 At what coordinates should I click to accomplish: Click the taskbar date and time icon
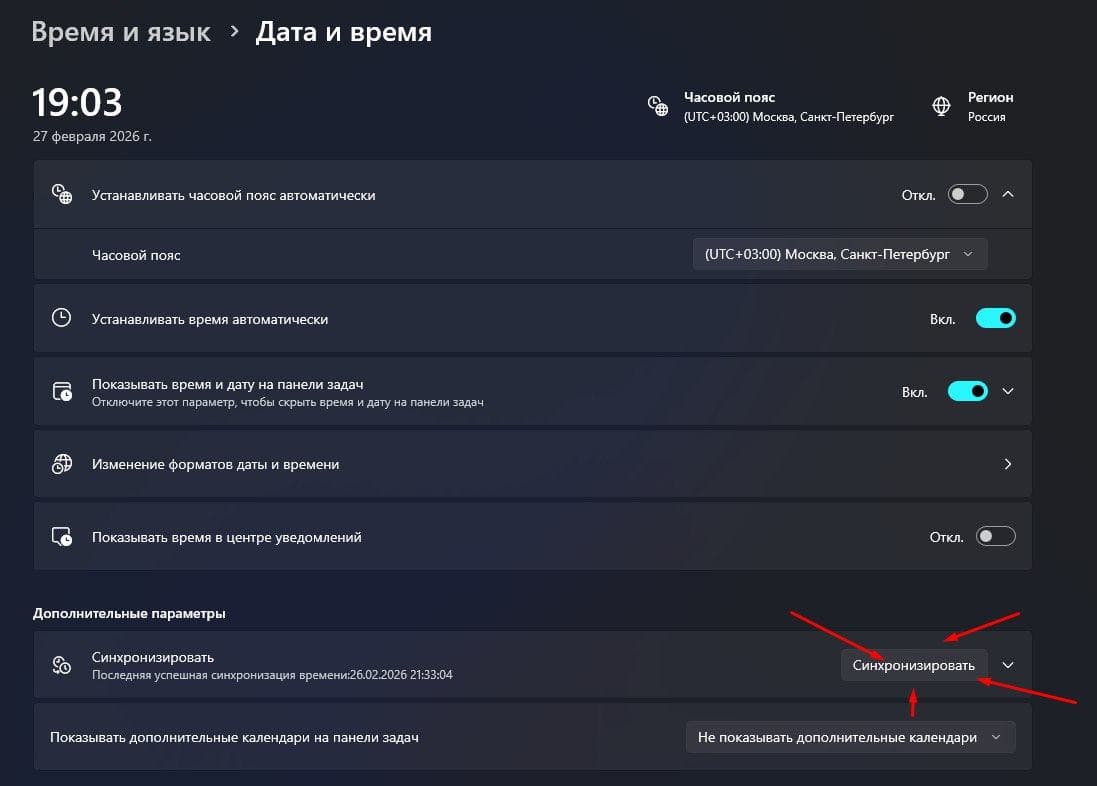[x=62, y=391]
